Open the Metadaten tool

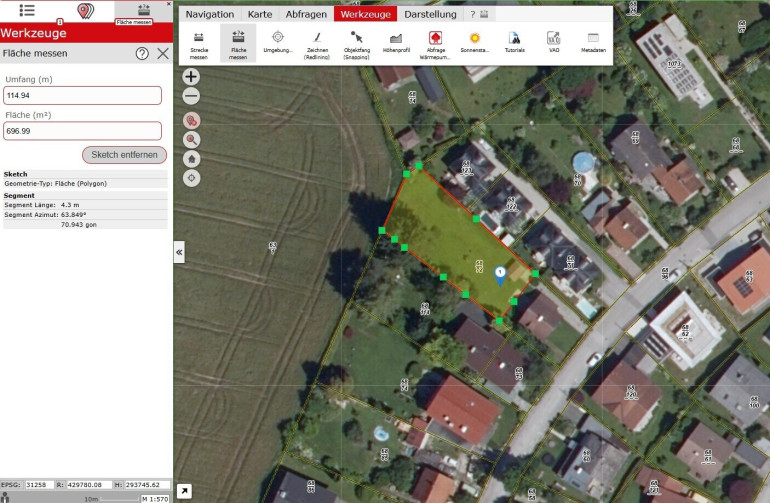coord(593,43)
